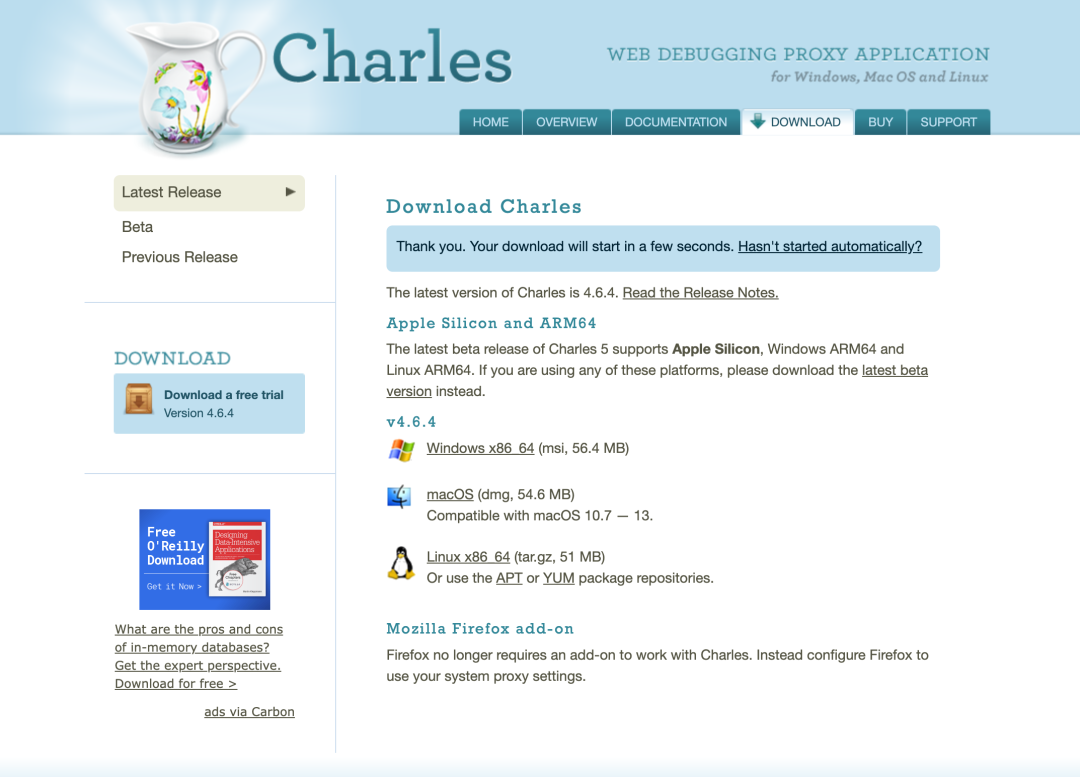Click Apple Silicon and ARM64 heading
This screenshot has height=777, width=1080.
pos(491,323)
